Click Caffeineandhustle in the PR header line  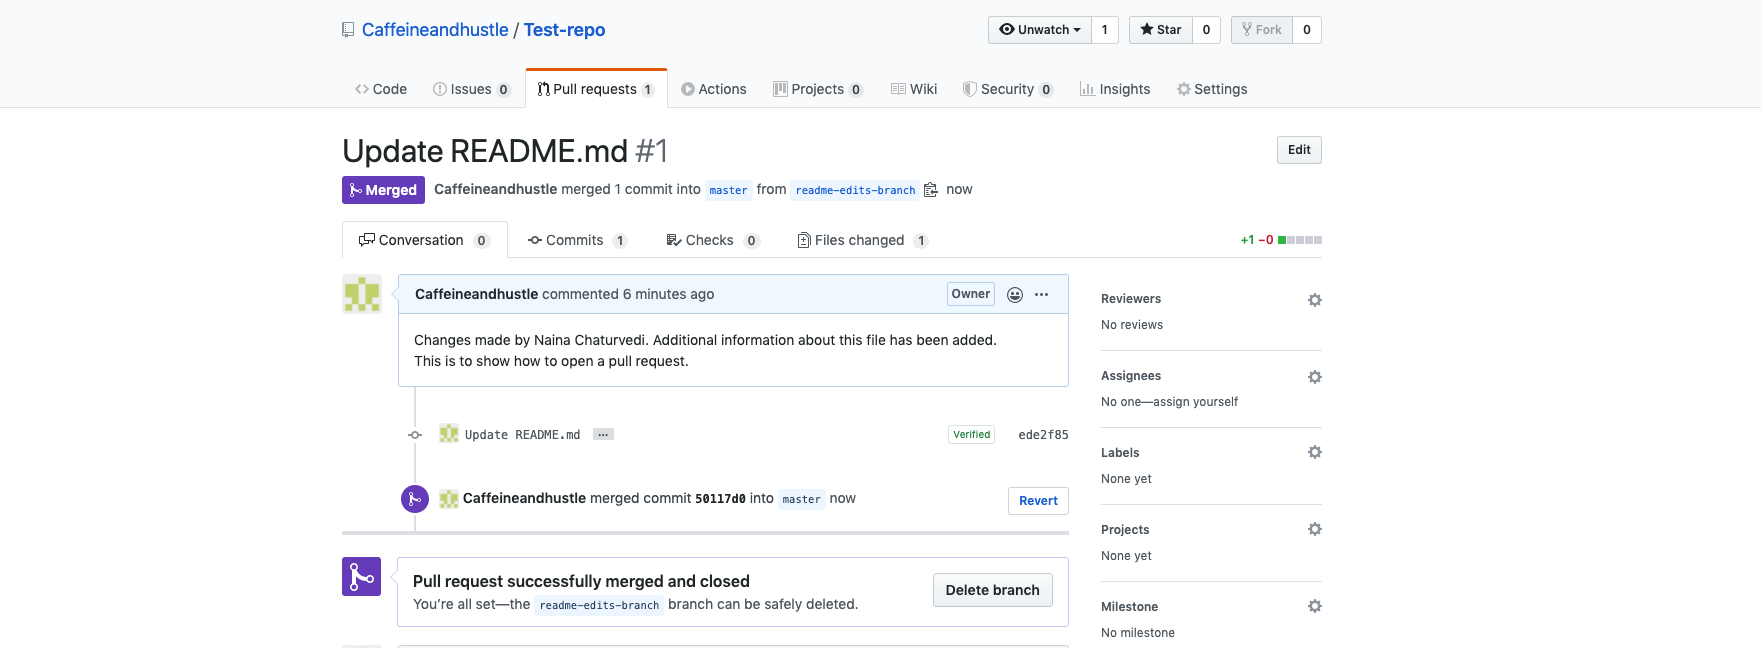pos(495,190)
